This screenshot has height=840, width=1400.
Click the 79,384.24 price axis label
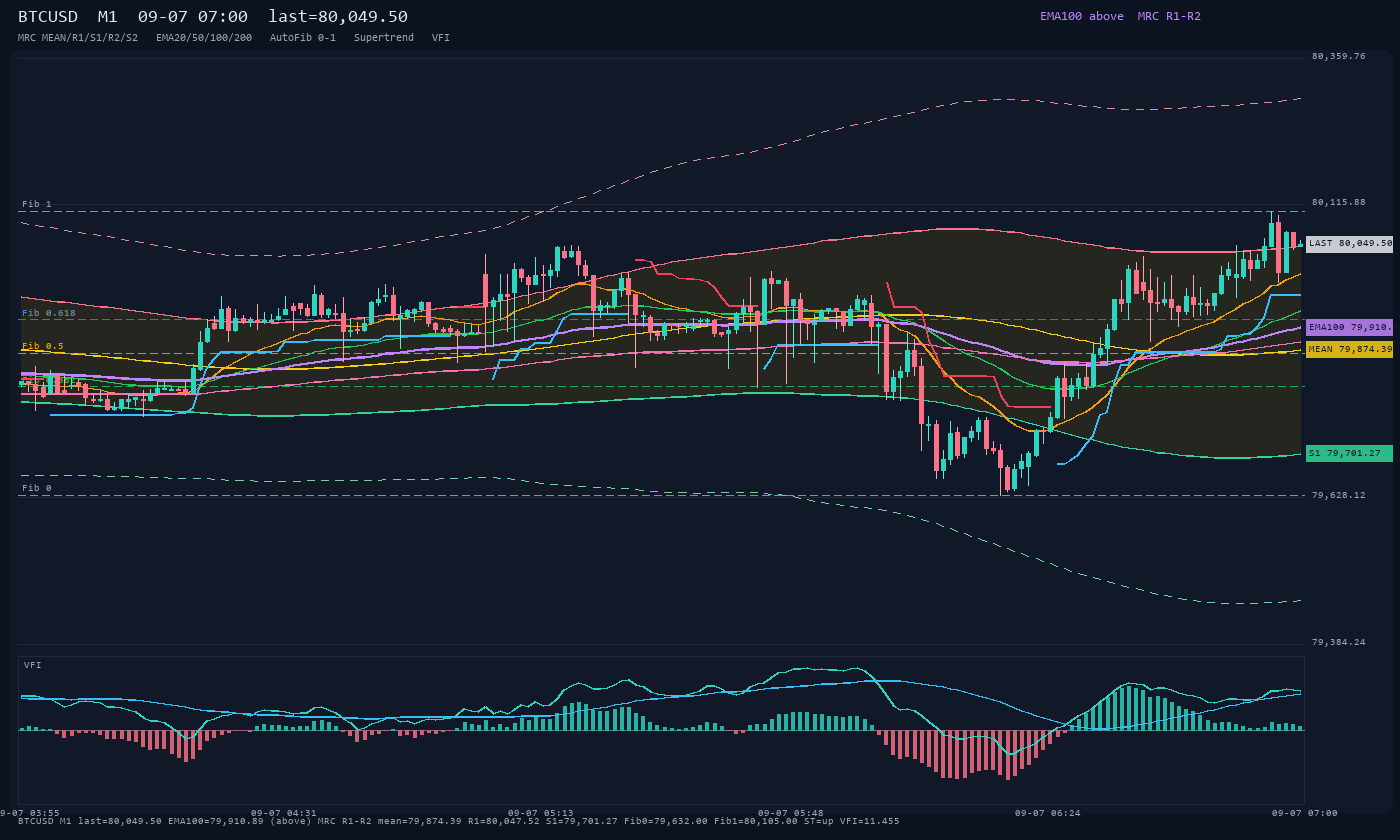click(1338, 642)
